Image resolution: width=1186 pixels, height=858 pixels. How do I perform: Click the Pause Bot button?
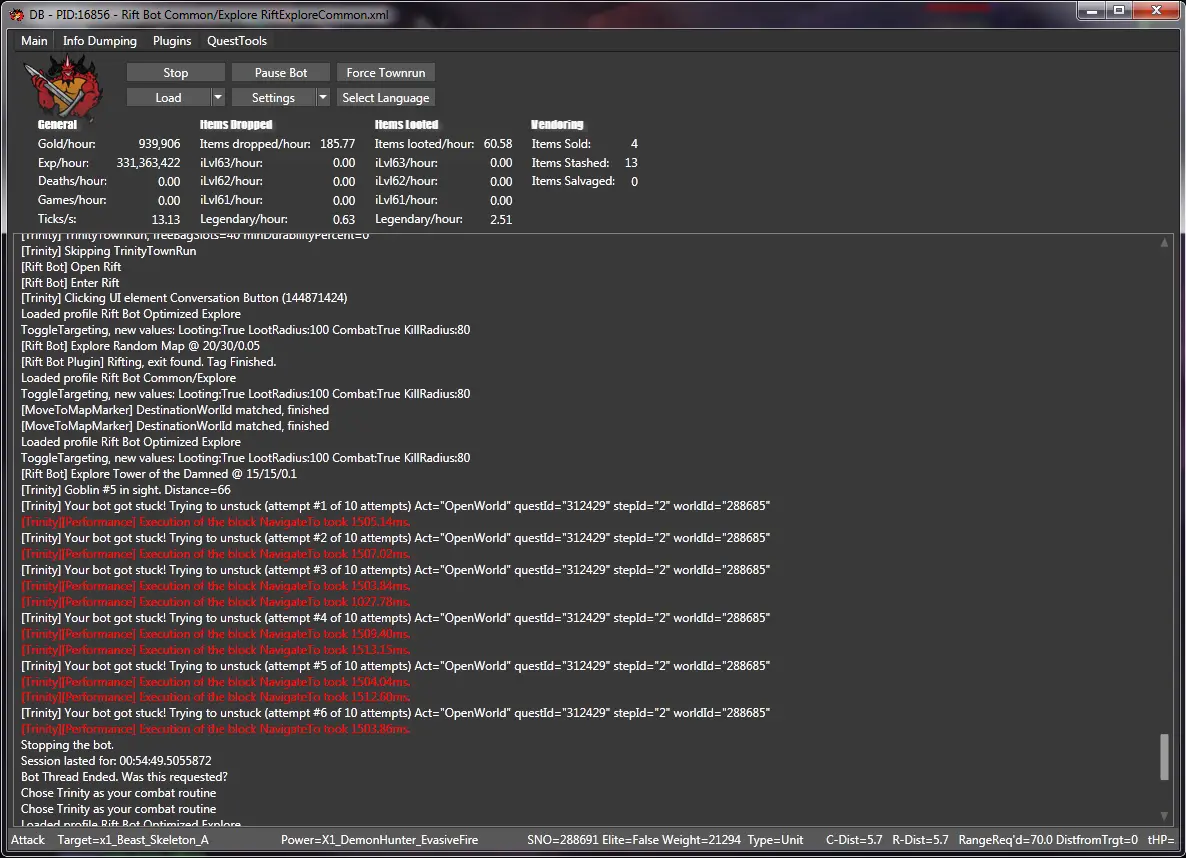coord(281,73)
